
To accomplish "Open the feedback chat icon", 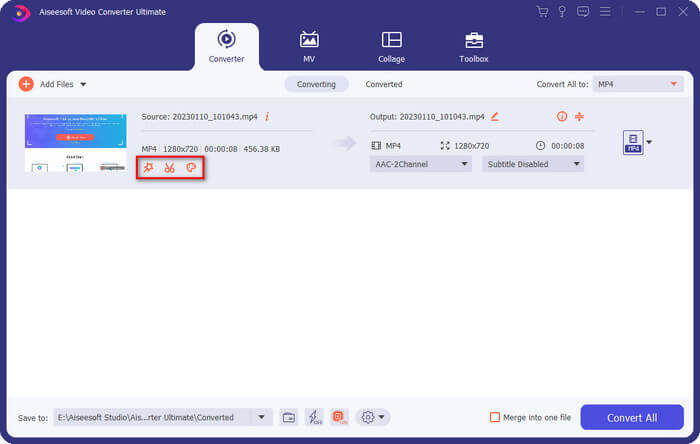I will click(583, 12).
